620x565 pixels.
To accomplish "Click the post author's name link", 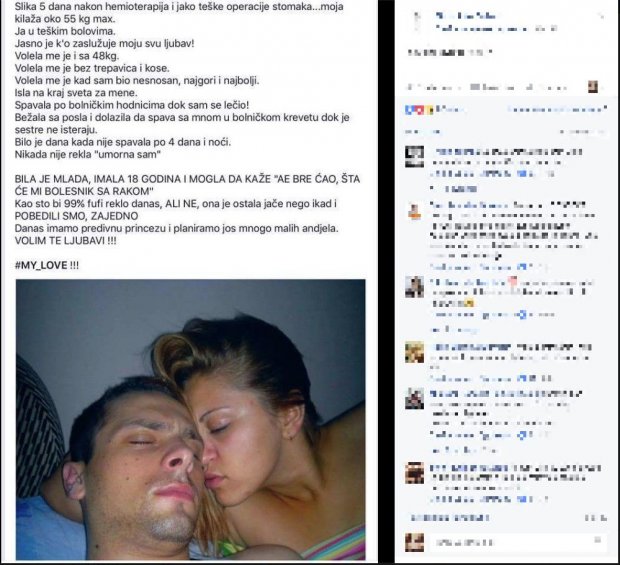I will (x=465, y=16).
